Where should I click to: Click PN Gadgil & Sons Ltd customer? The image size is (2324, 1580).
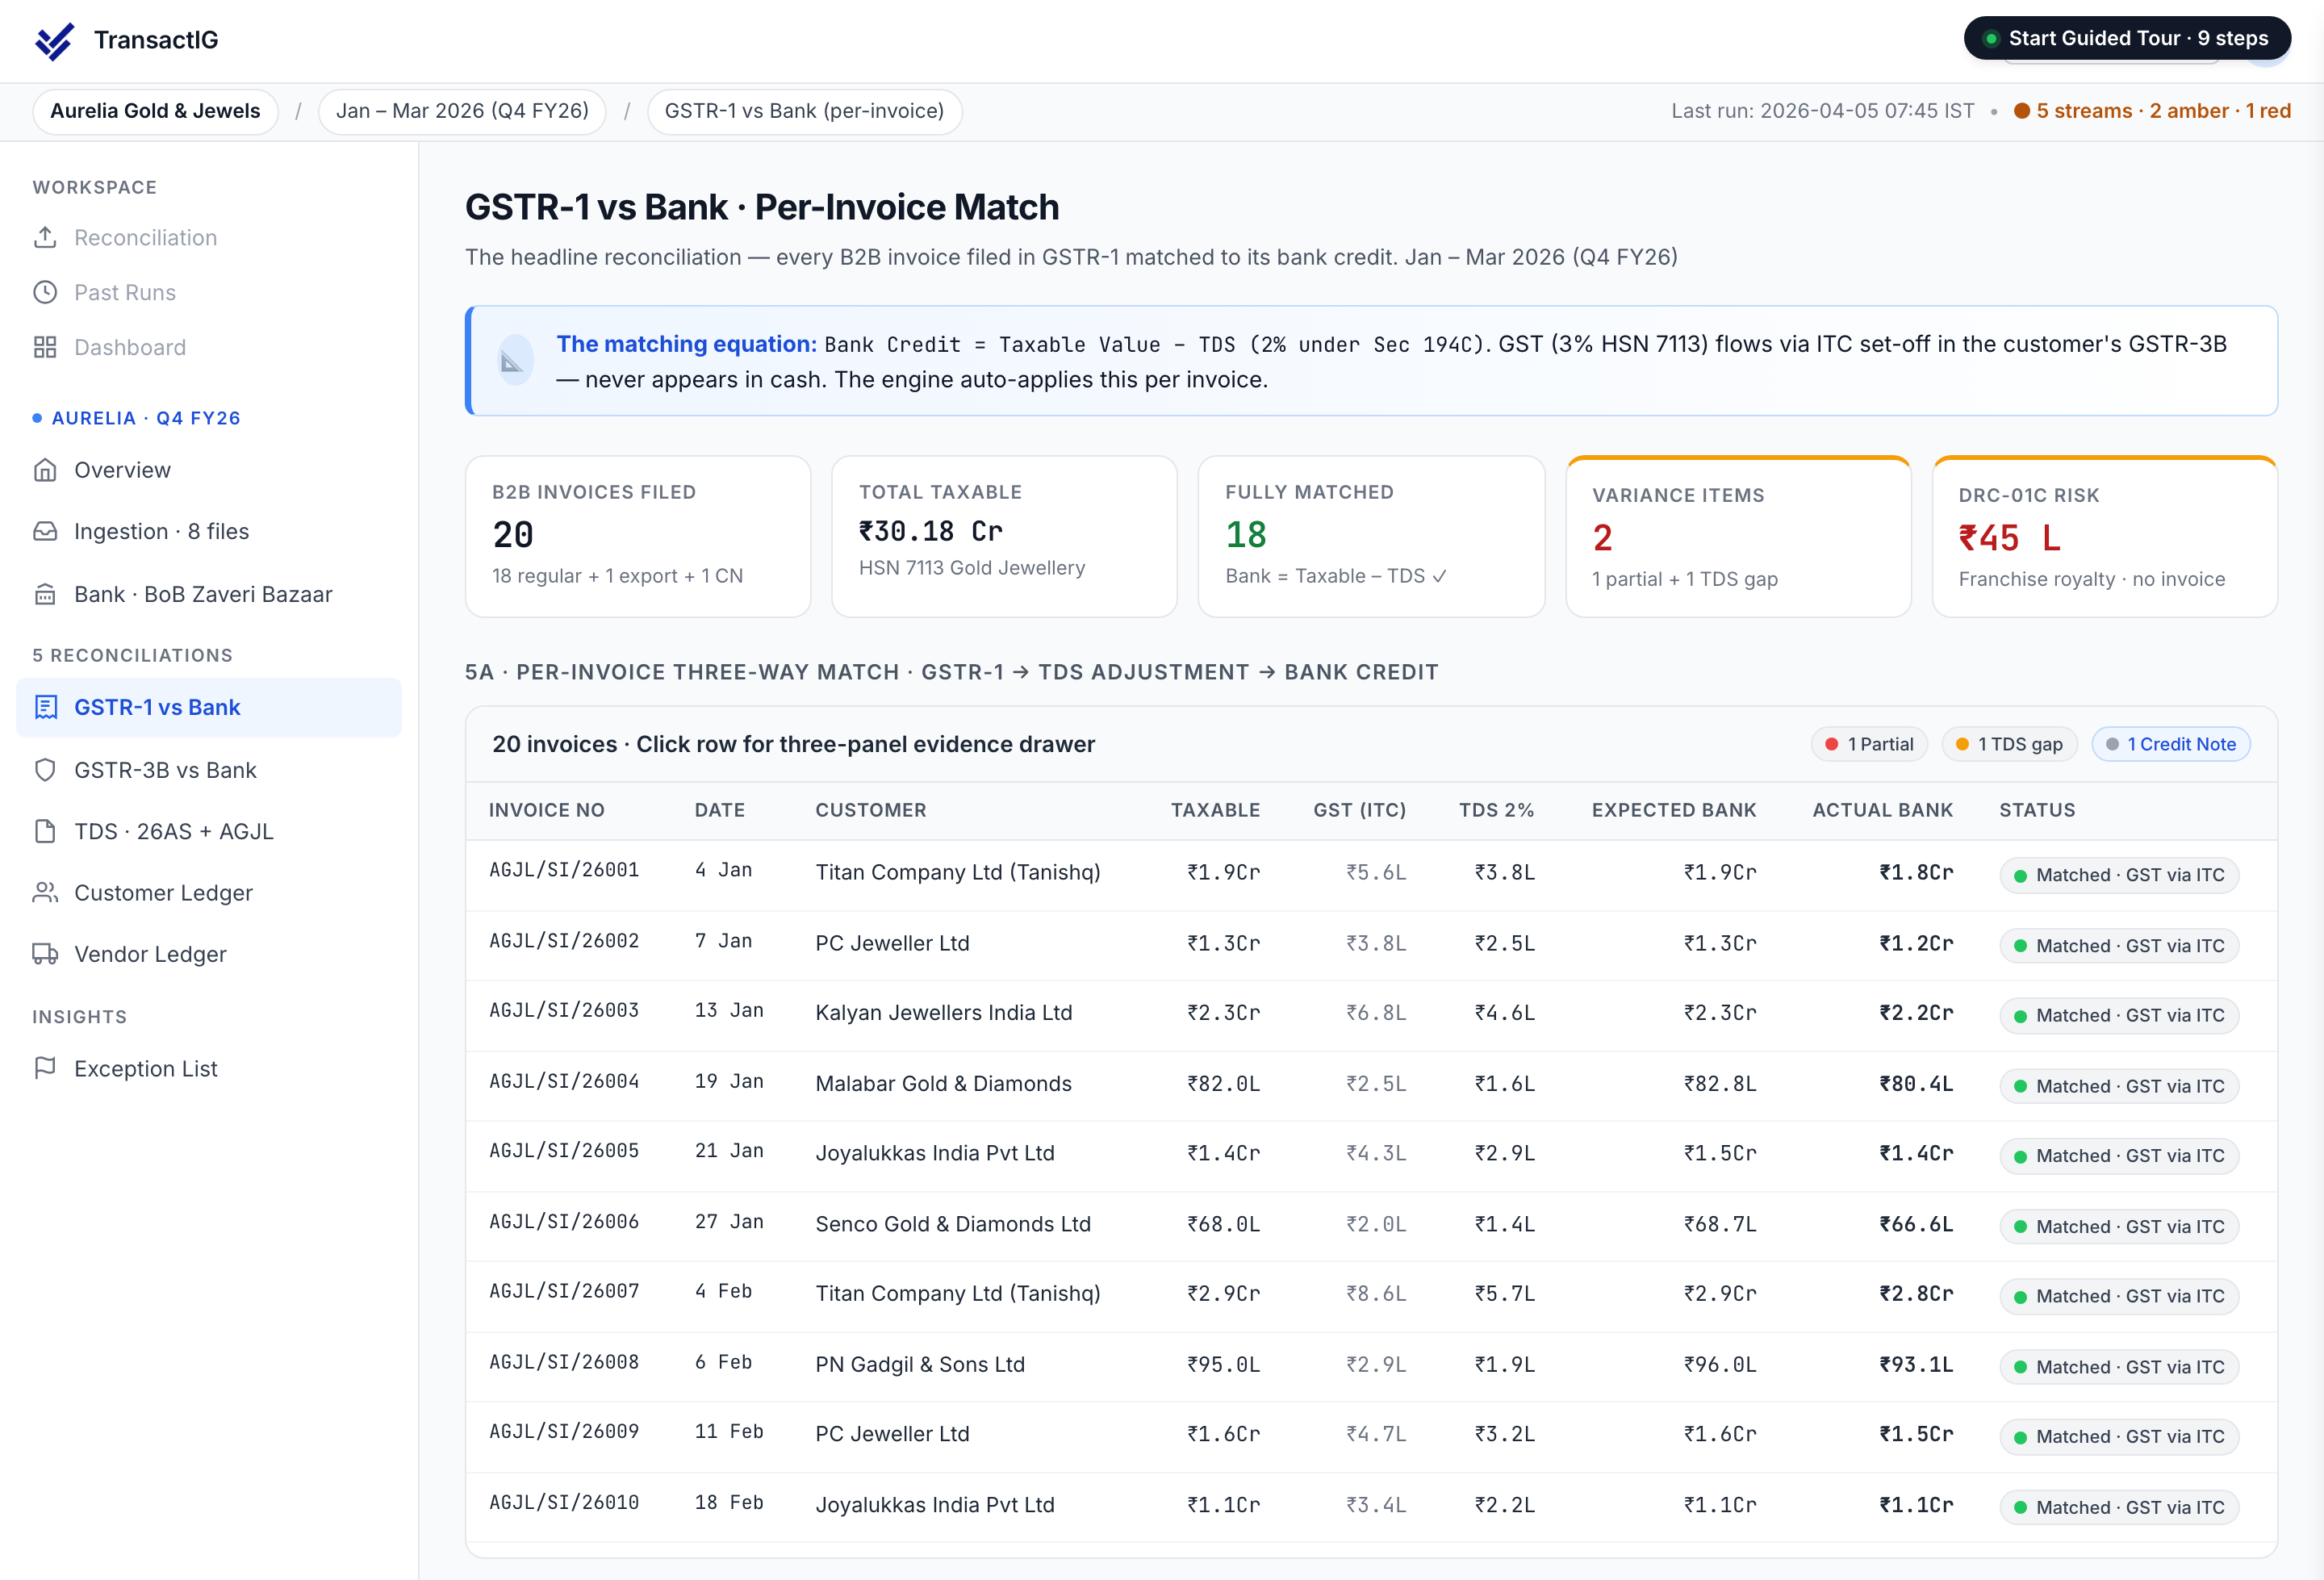tap(920, 1364)
